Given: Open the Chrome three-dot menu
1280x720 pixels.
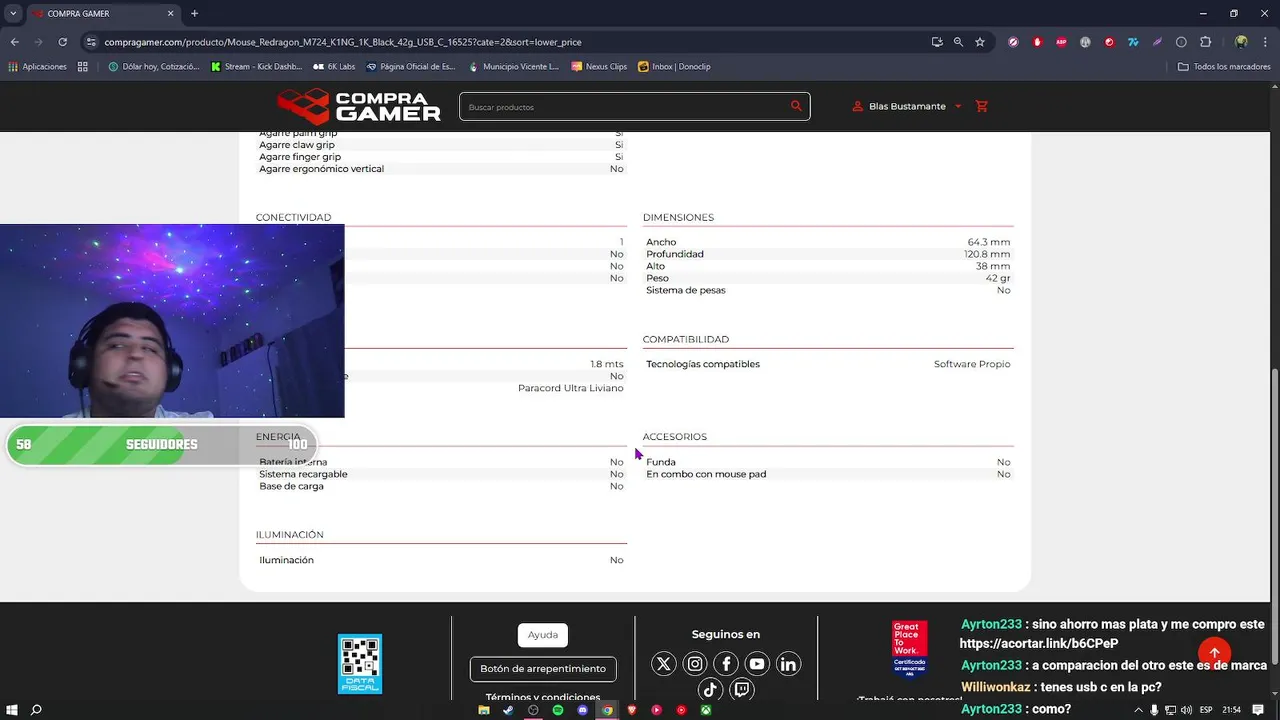Looking at the screenshot, I should pyautogui.click(x=1265, y=42).
